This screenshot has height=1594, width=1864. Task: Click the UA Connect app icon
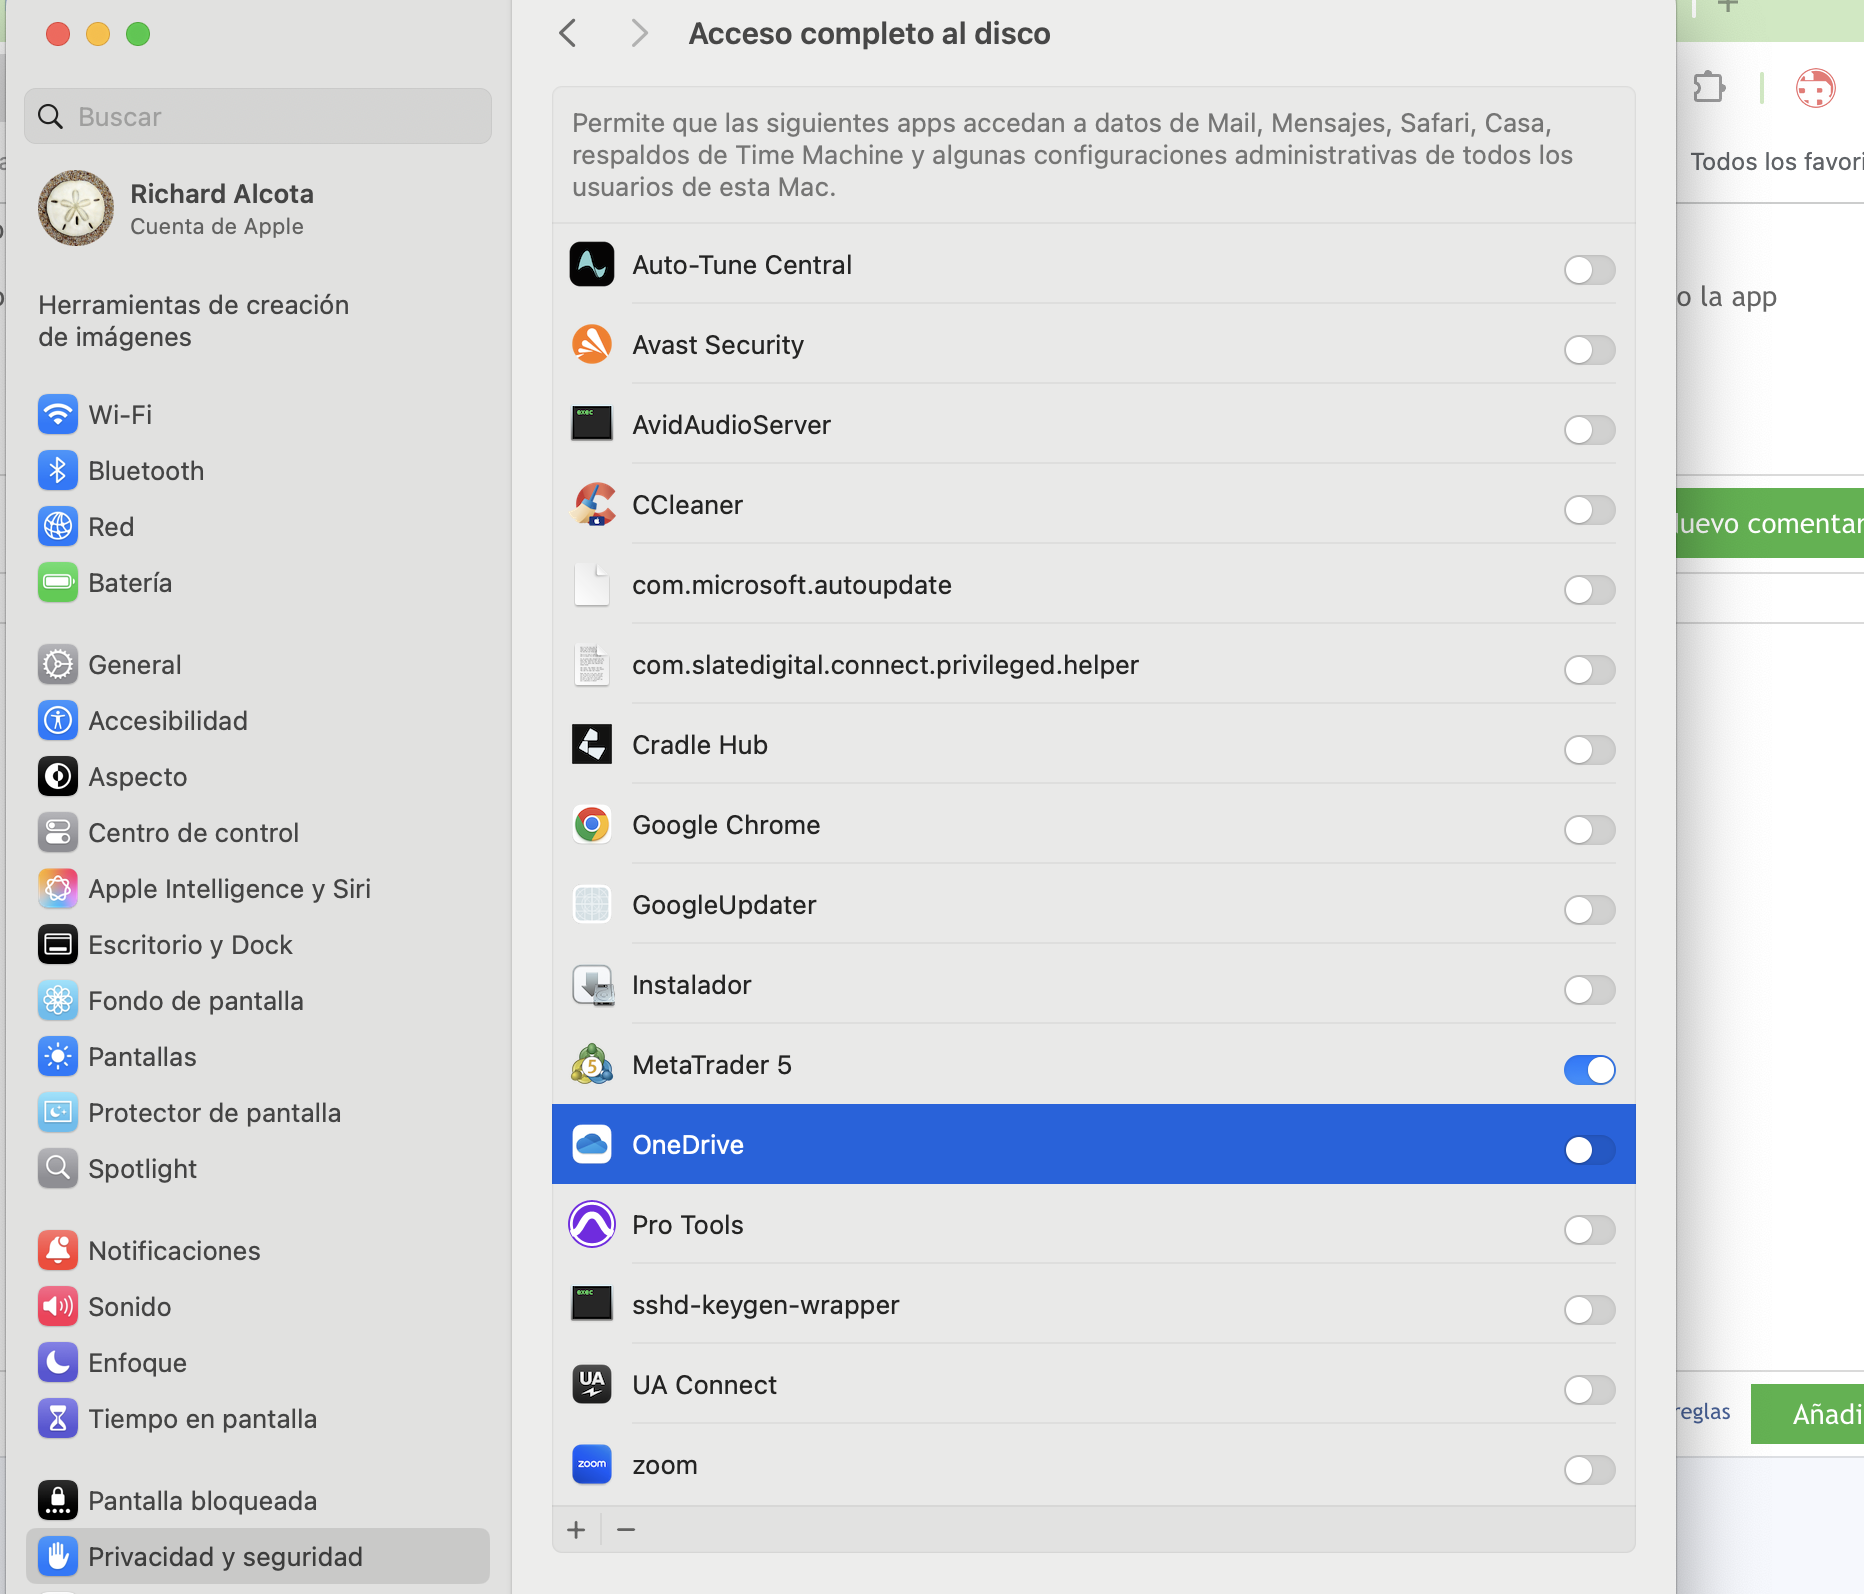(592, 1385)
